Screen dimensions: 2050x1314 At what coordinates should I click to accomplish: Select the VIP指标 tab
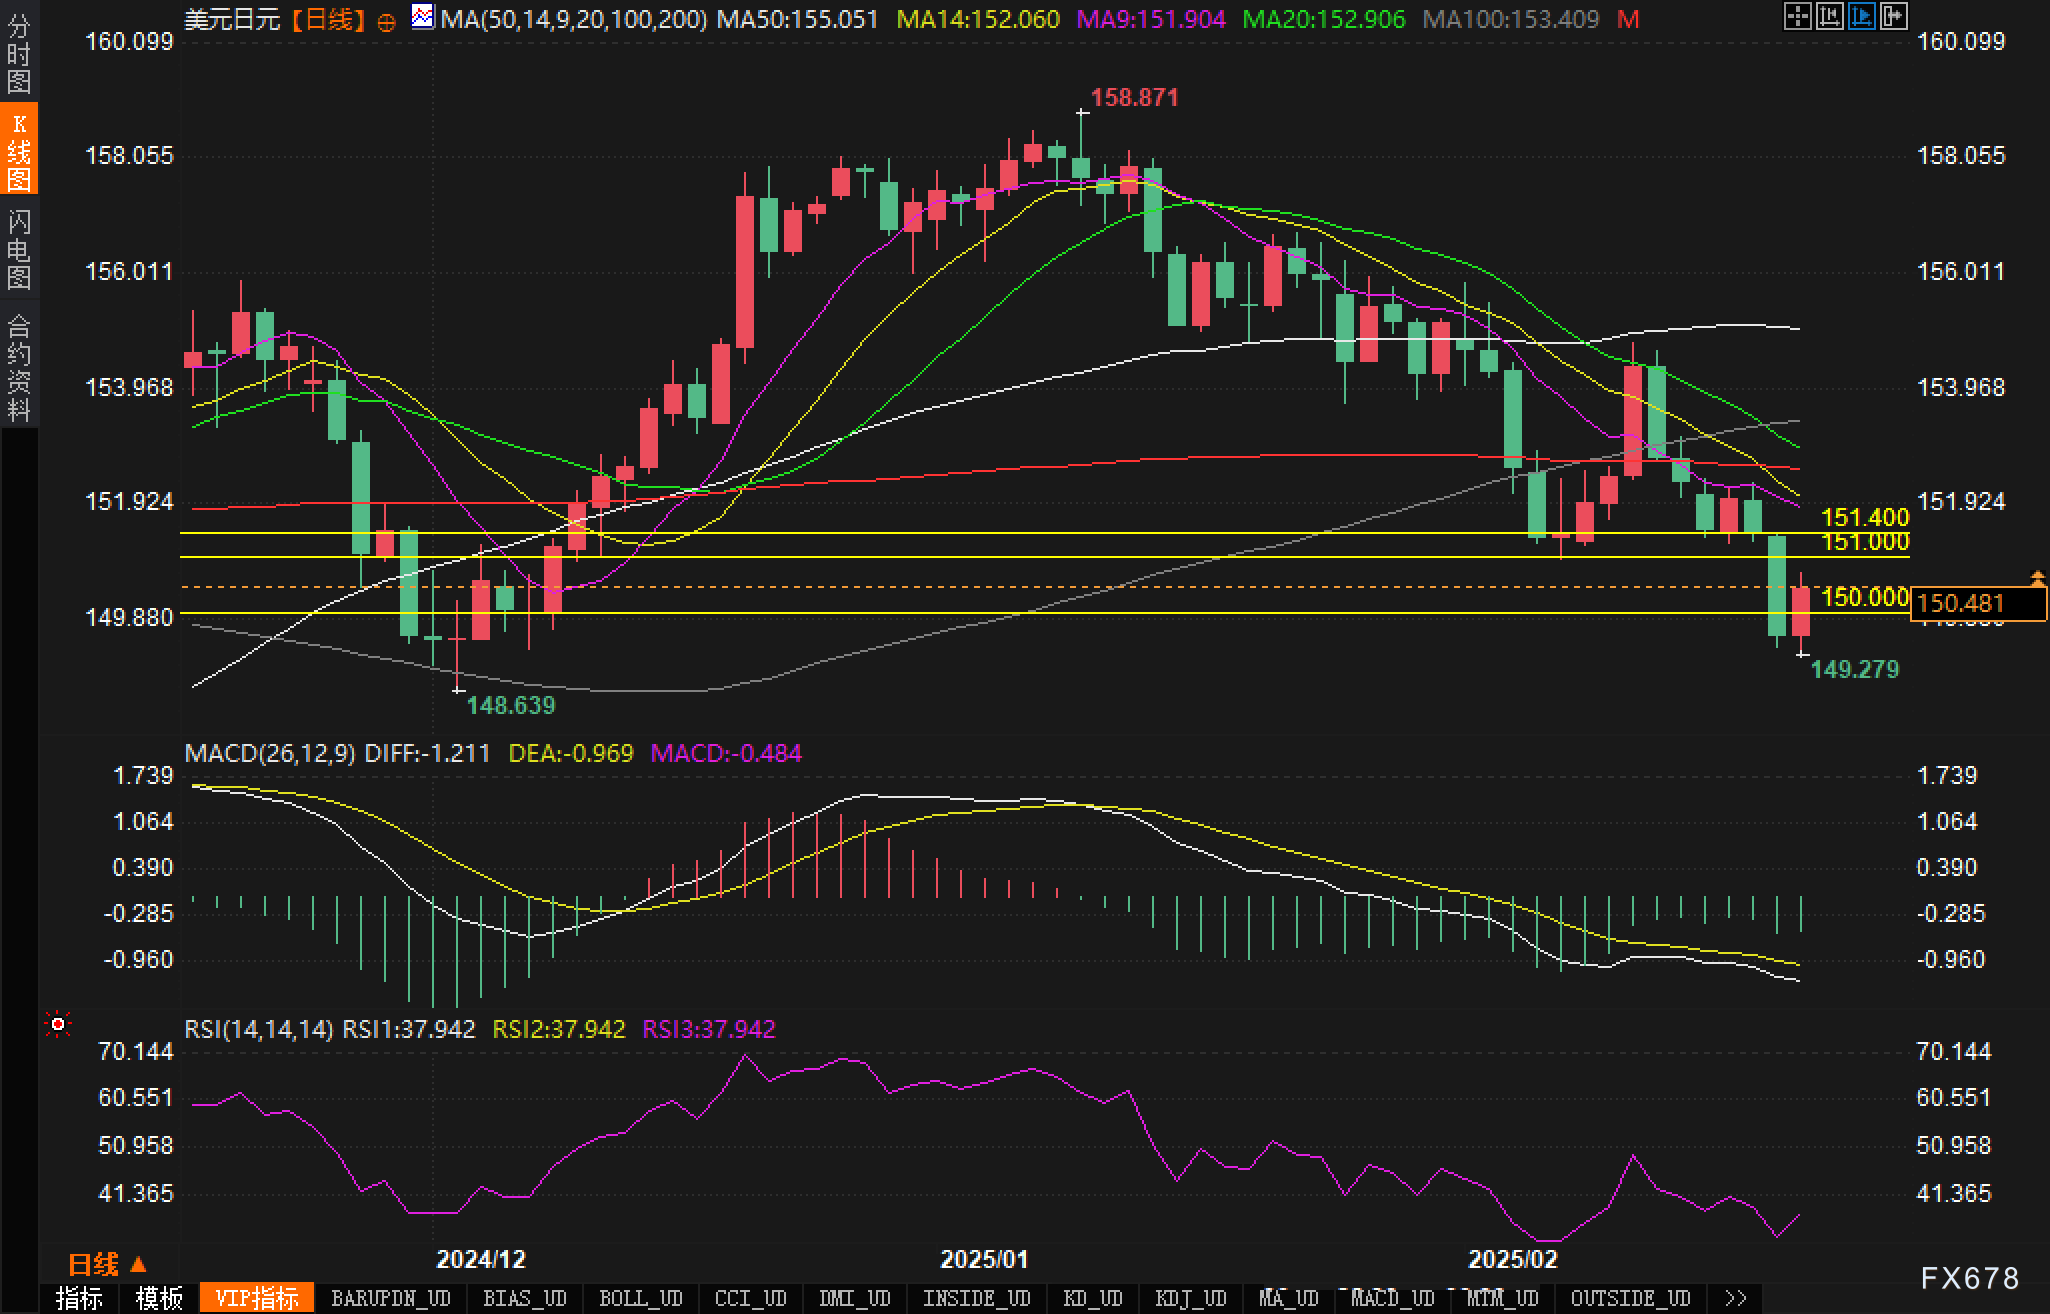(257, 1298)
